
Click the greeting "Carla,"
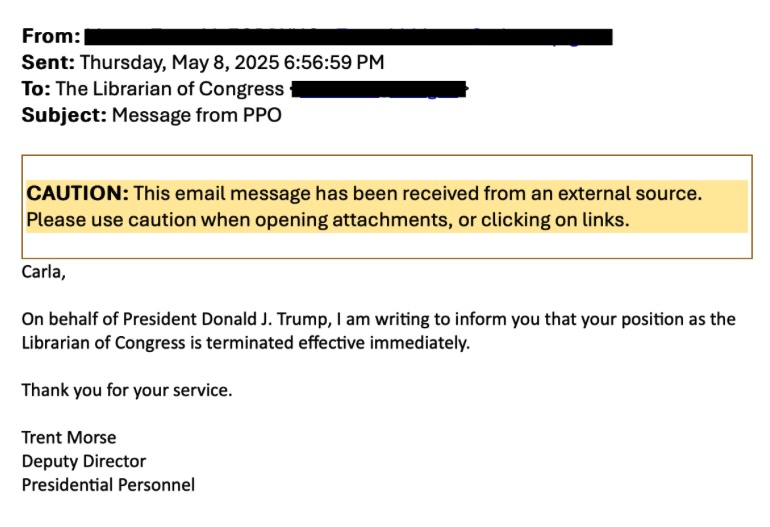pyautogui.click(x=43, y=272)
